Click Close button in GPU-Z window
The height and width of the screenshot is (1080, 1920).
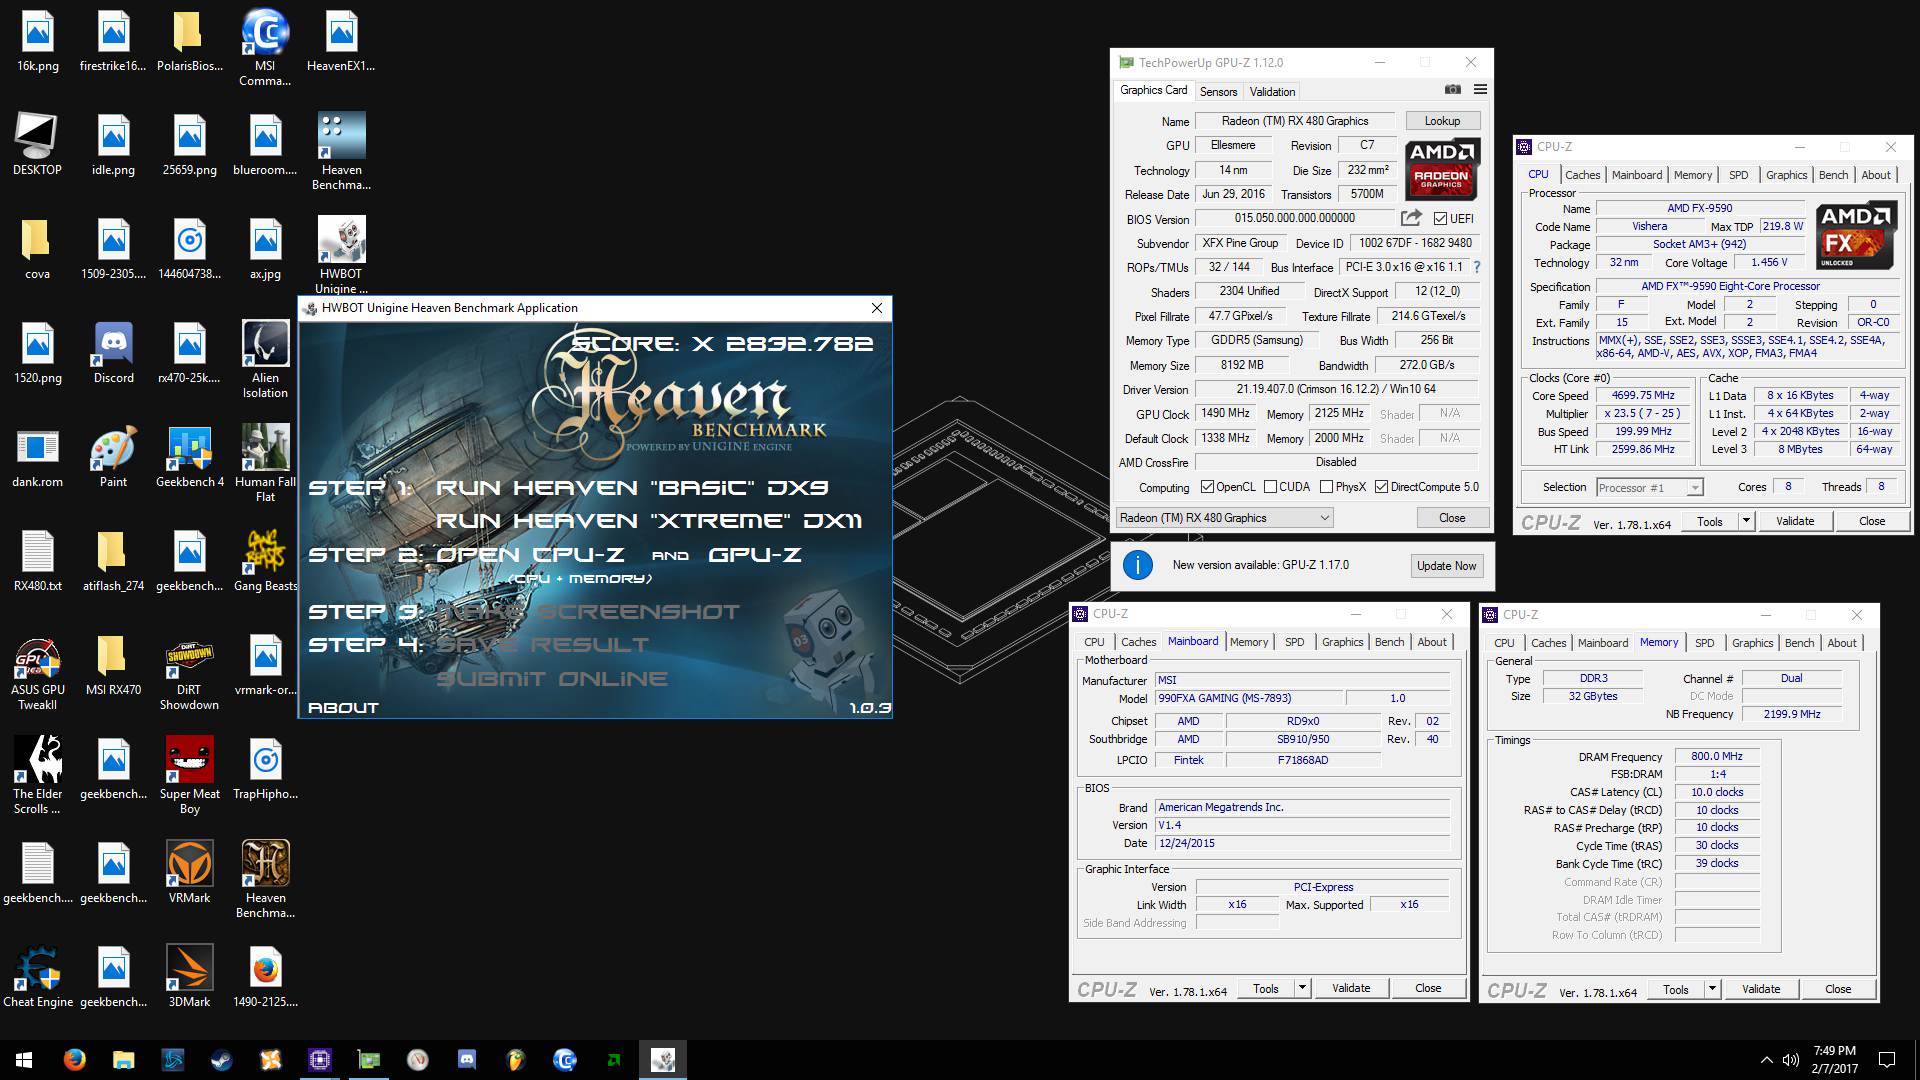(x=1452, y=518)
